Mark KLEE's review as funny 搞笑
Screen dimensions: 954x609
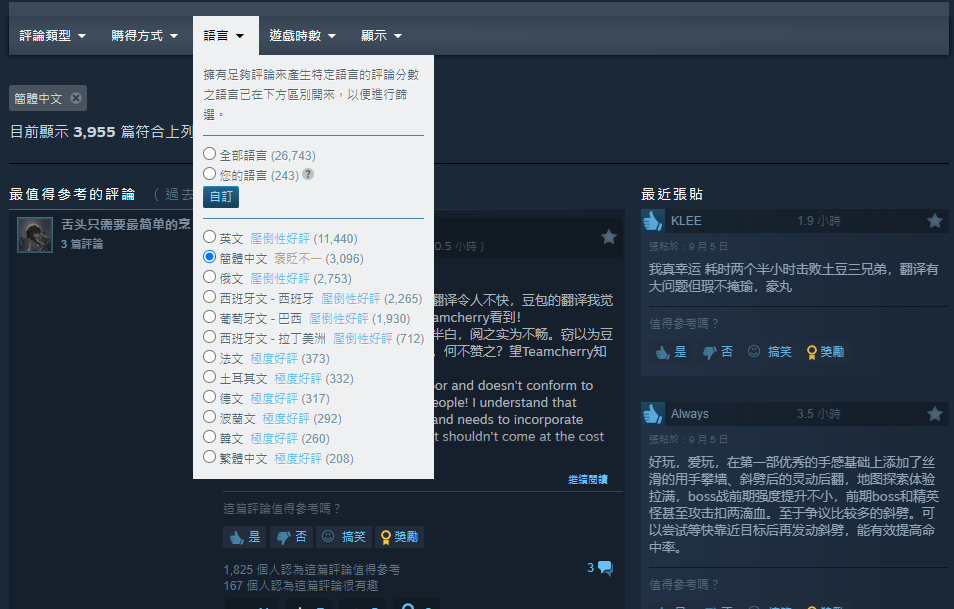point(769,352)
